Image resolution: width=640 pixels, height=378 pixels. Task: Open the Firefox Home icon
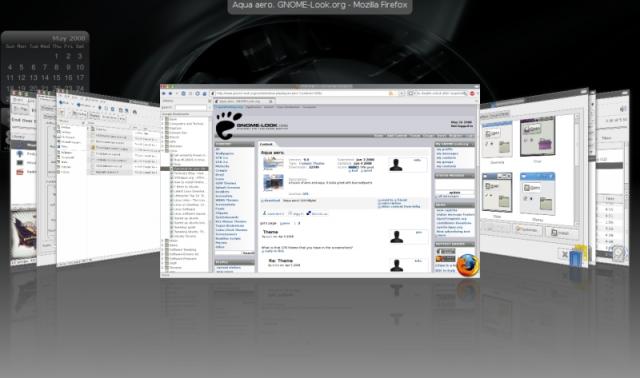tap(204, 93)
